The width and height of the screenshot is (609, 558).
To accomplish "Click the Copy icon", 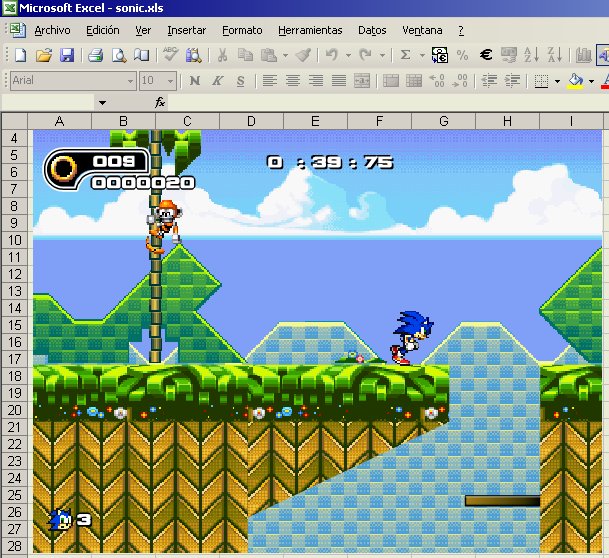I will (x=245, y=55).
